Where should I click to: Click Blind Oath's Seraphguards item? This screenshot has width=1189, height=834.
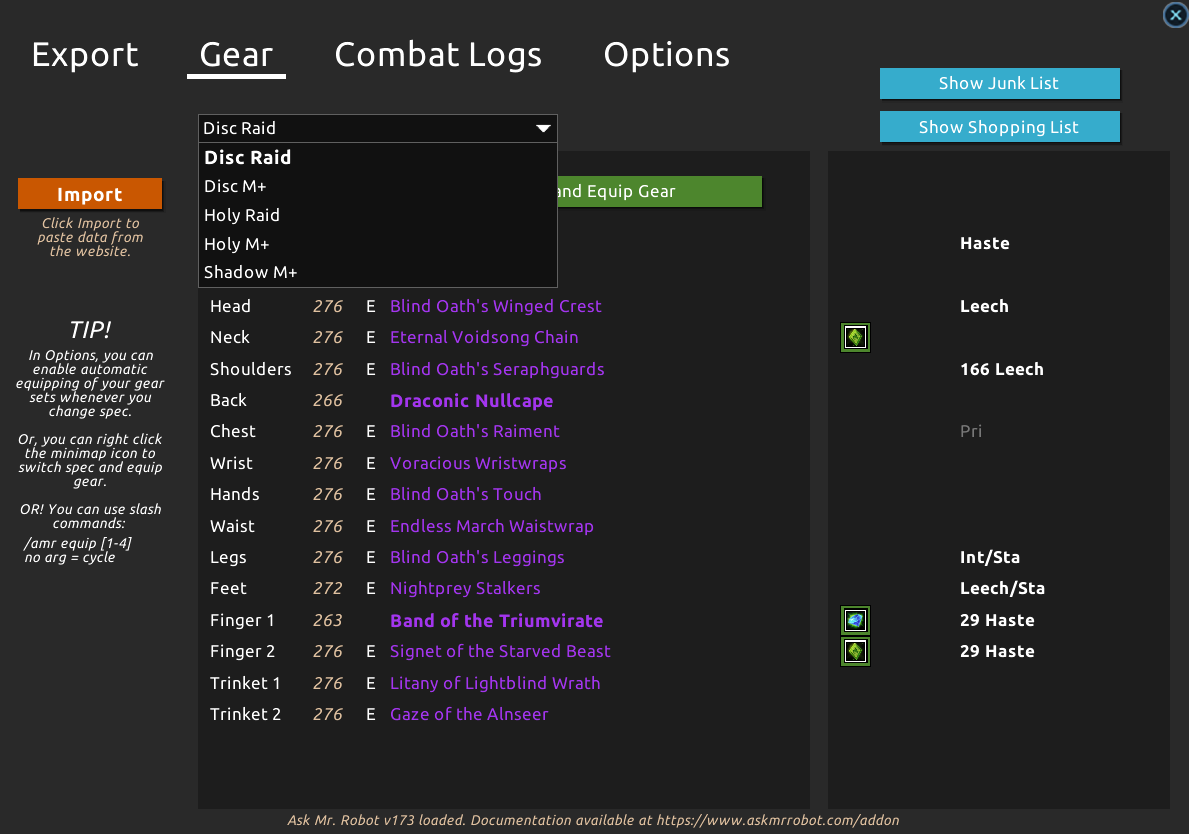(497, 369)
